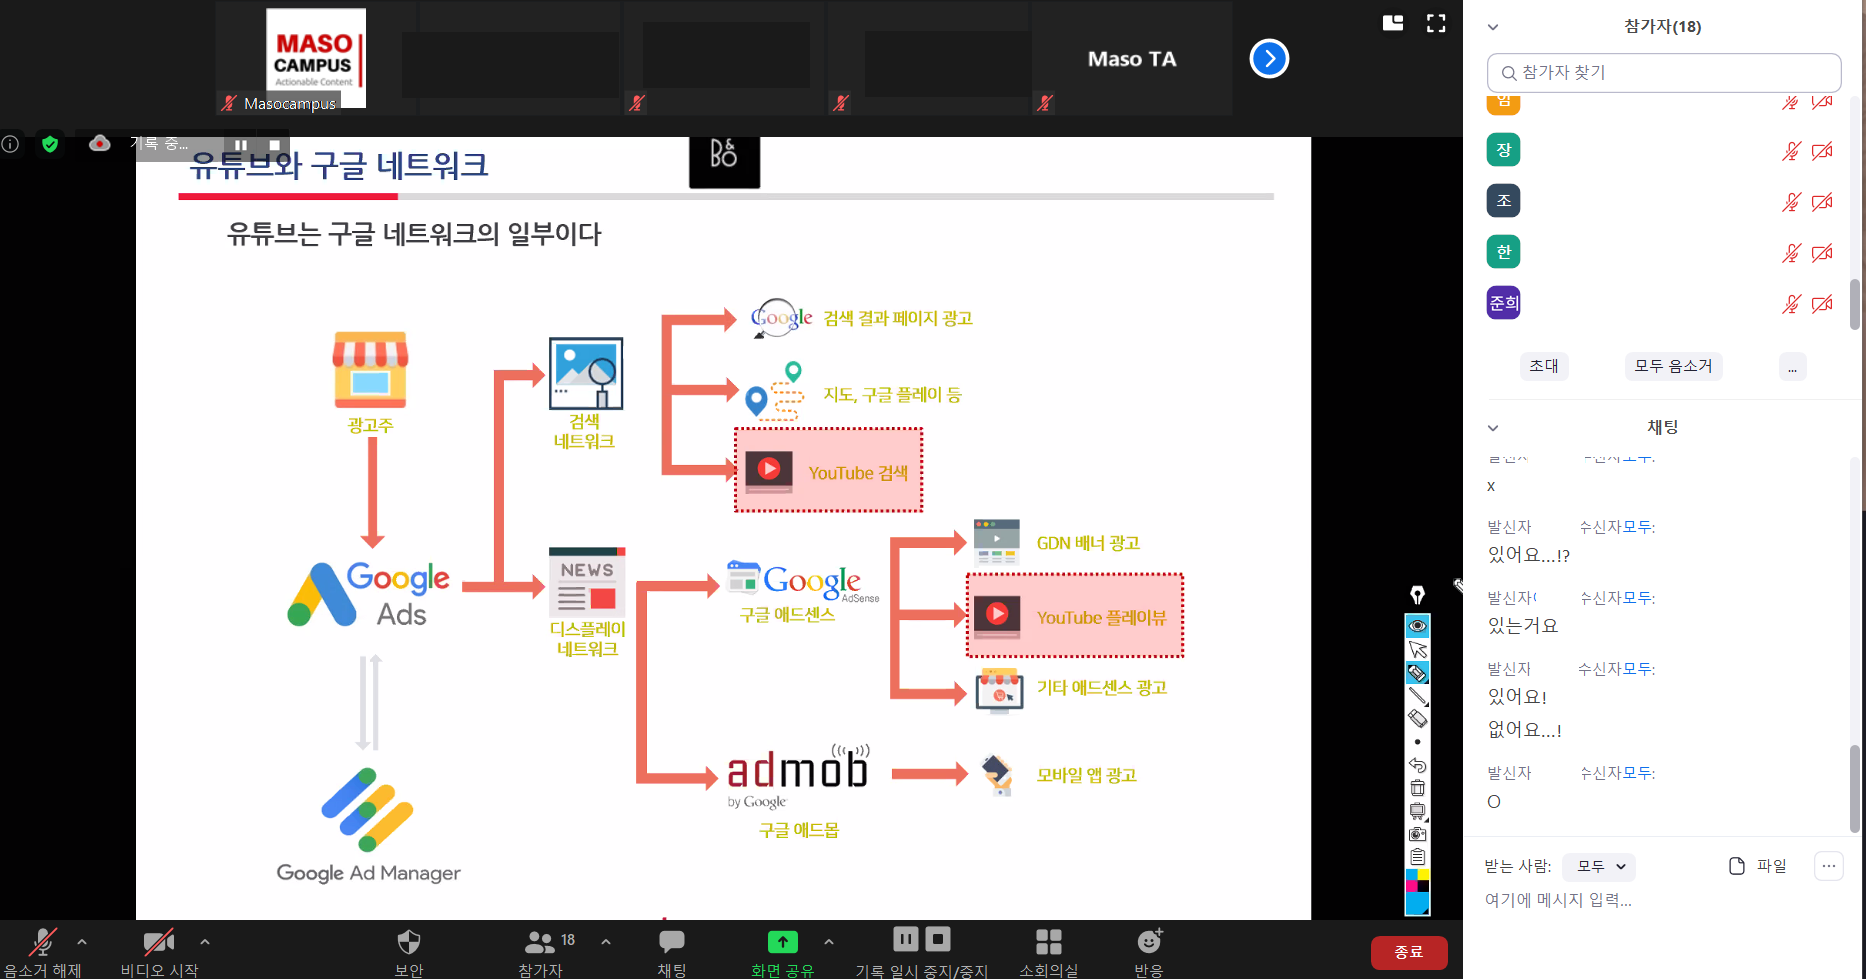This screenshot has width=1866, height=979.
Task: Click the trash can clear annotation icon
Action: point(1418,788)
